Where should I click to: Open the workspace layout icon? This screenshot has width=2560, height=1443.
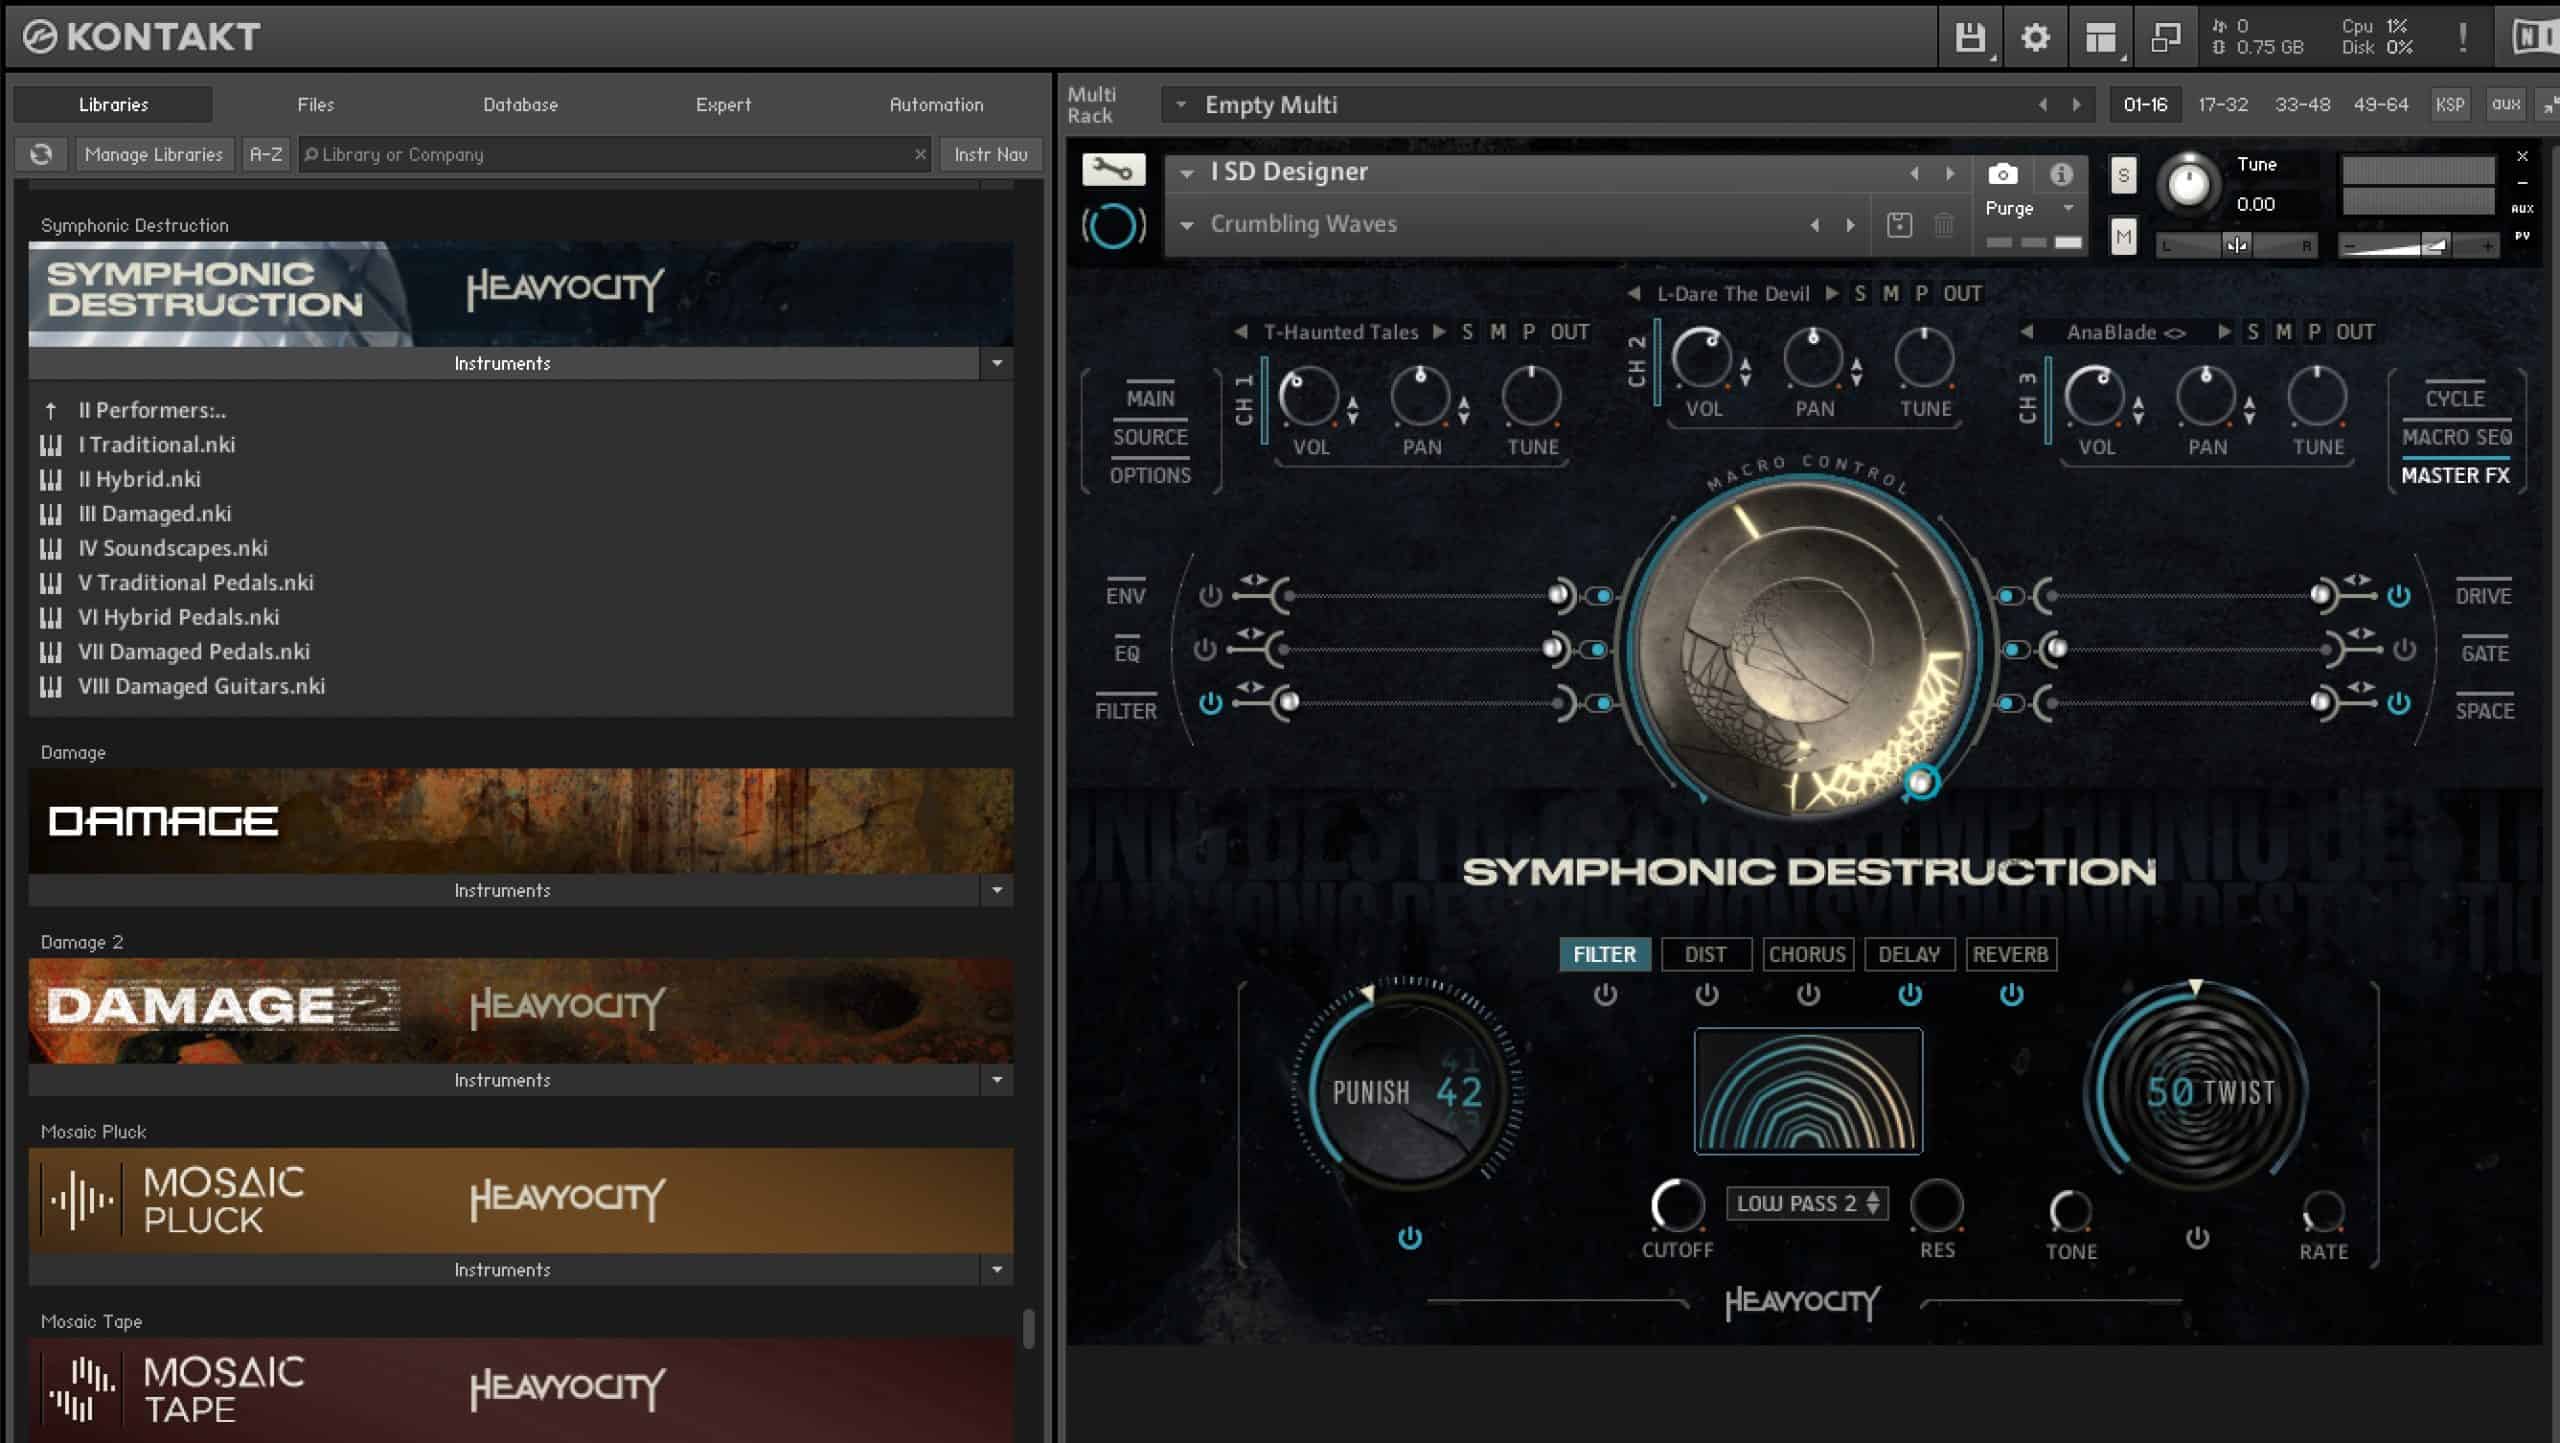click(2101, 38)
